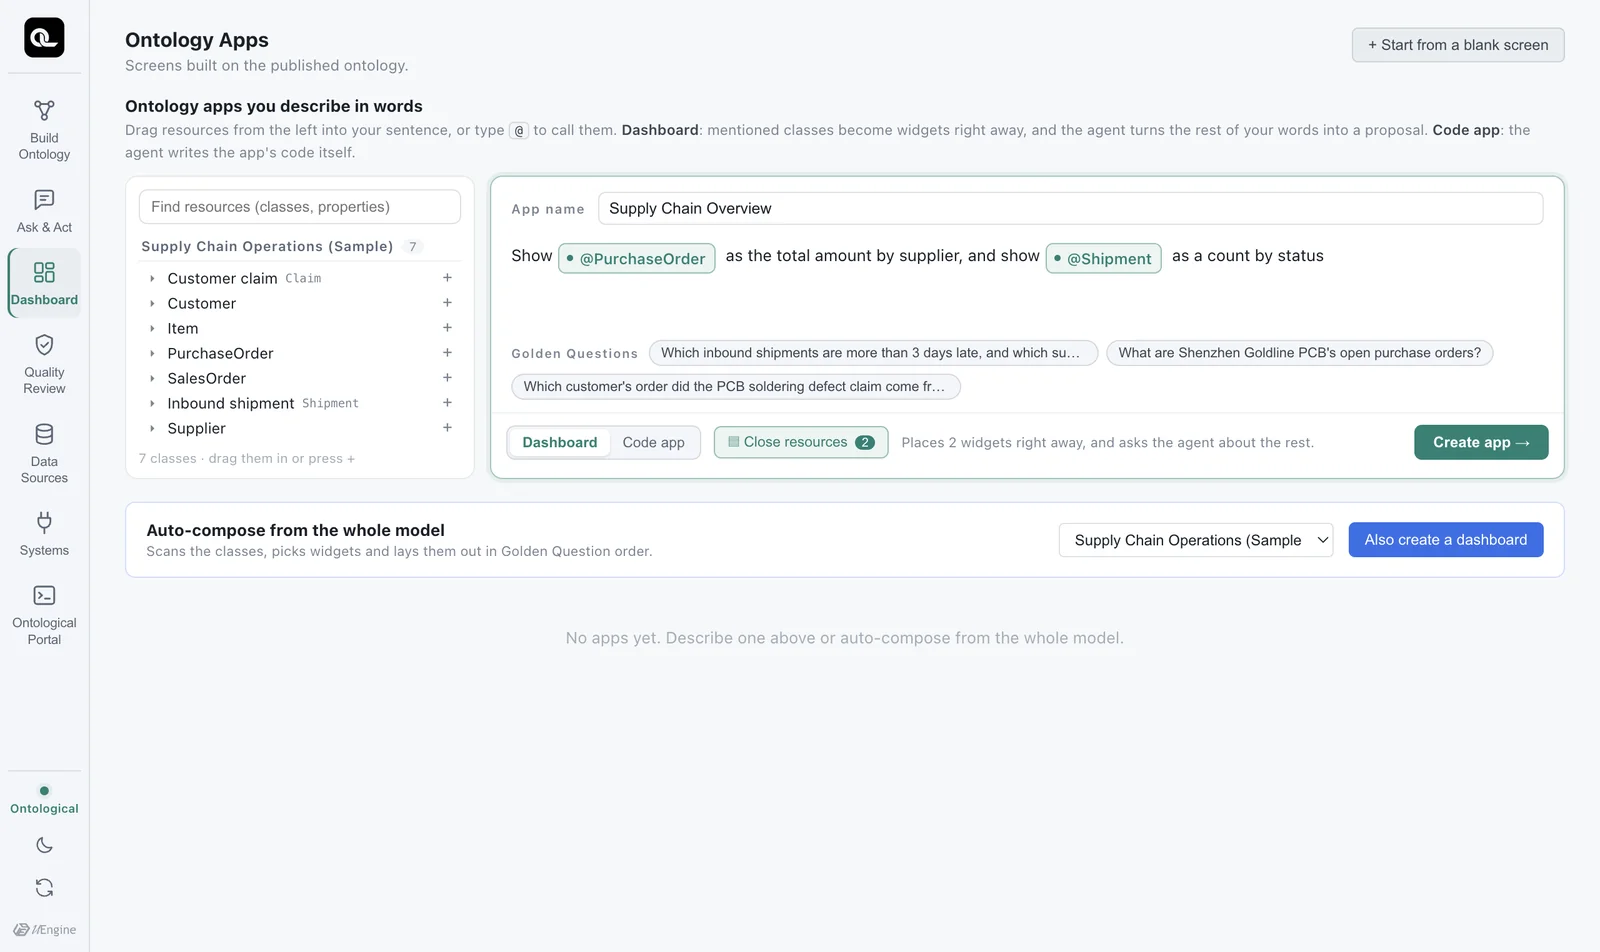
Task: Select PCB soldering defect golden question
Action: (736, 387)
